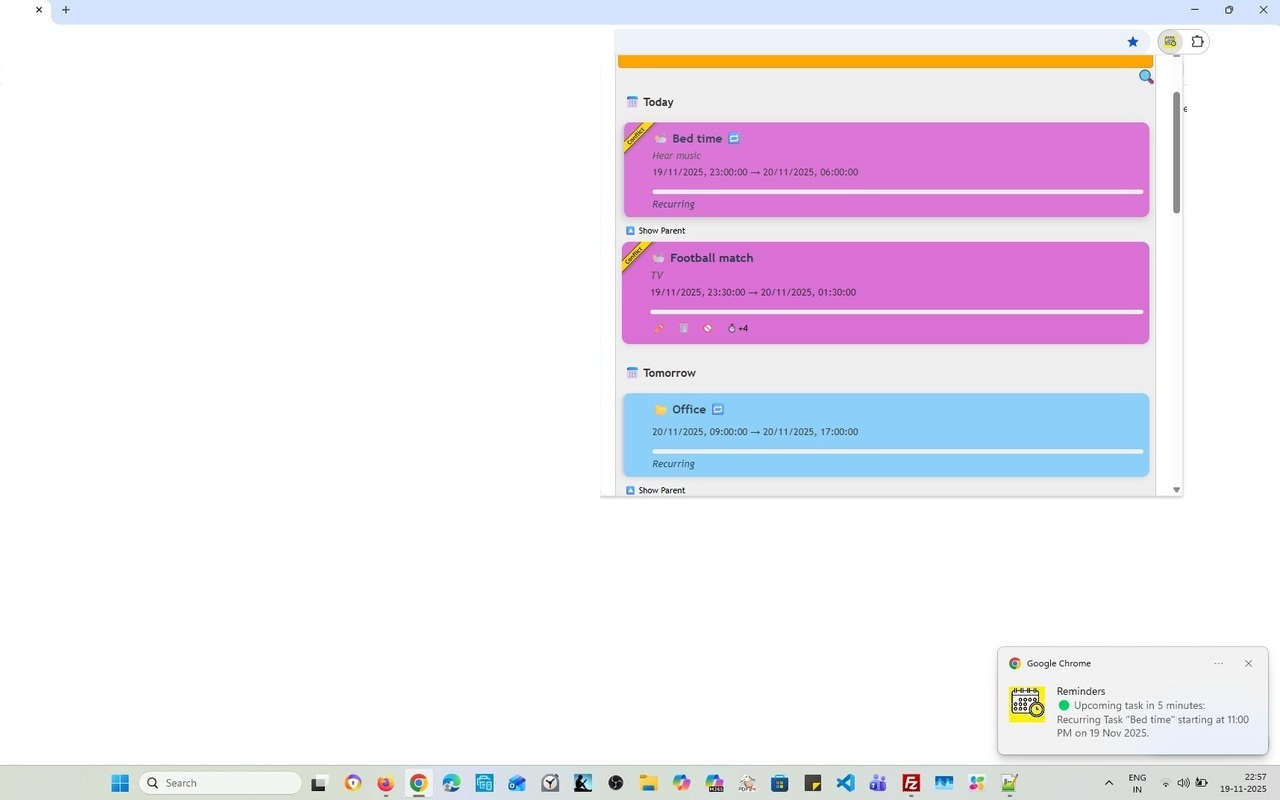Click the Reminders calendar image in the notification

(1027, 704)
